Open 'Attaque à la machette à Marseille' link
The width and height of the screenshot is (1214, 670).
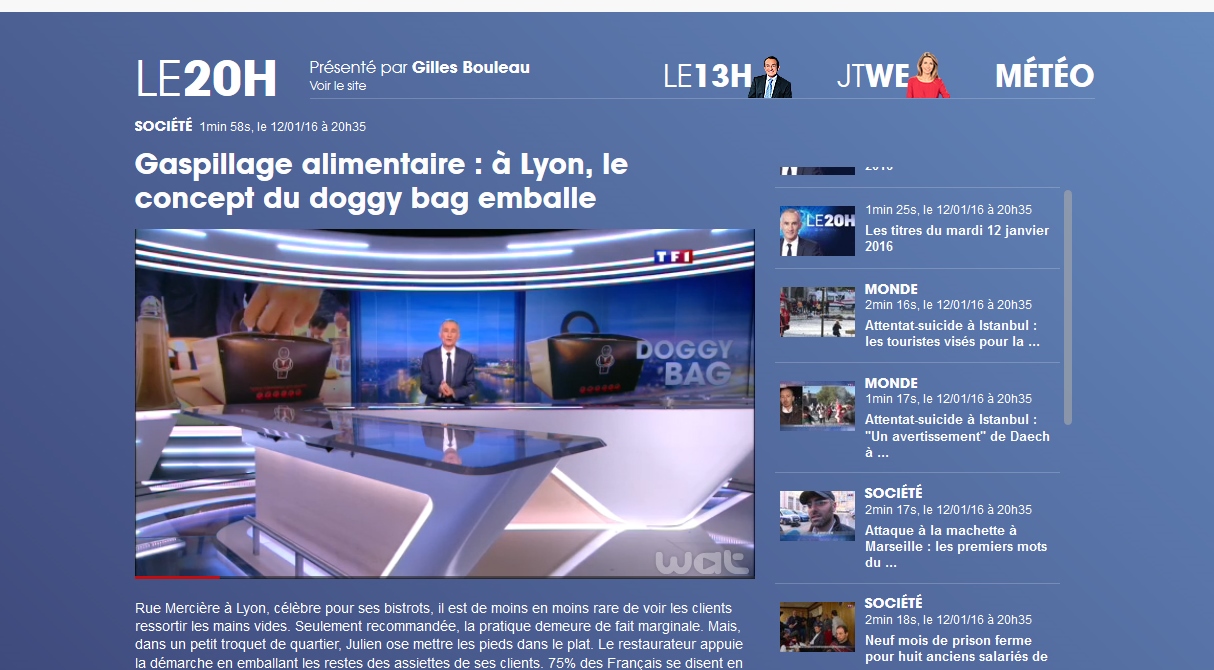pyautogui.click(x=955, y=546)
